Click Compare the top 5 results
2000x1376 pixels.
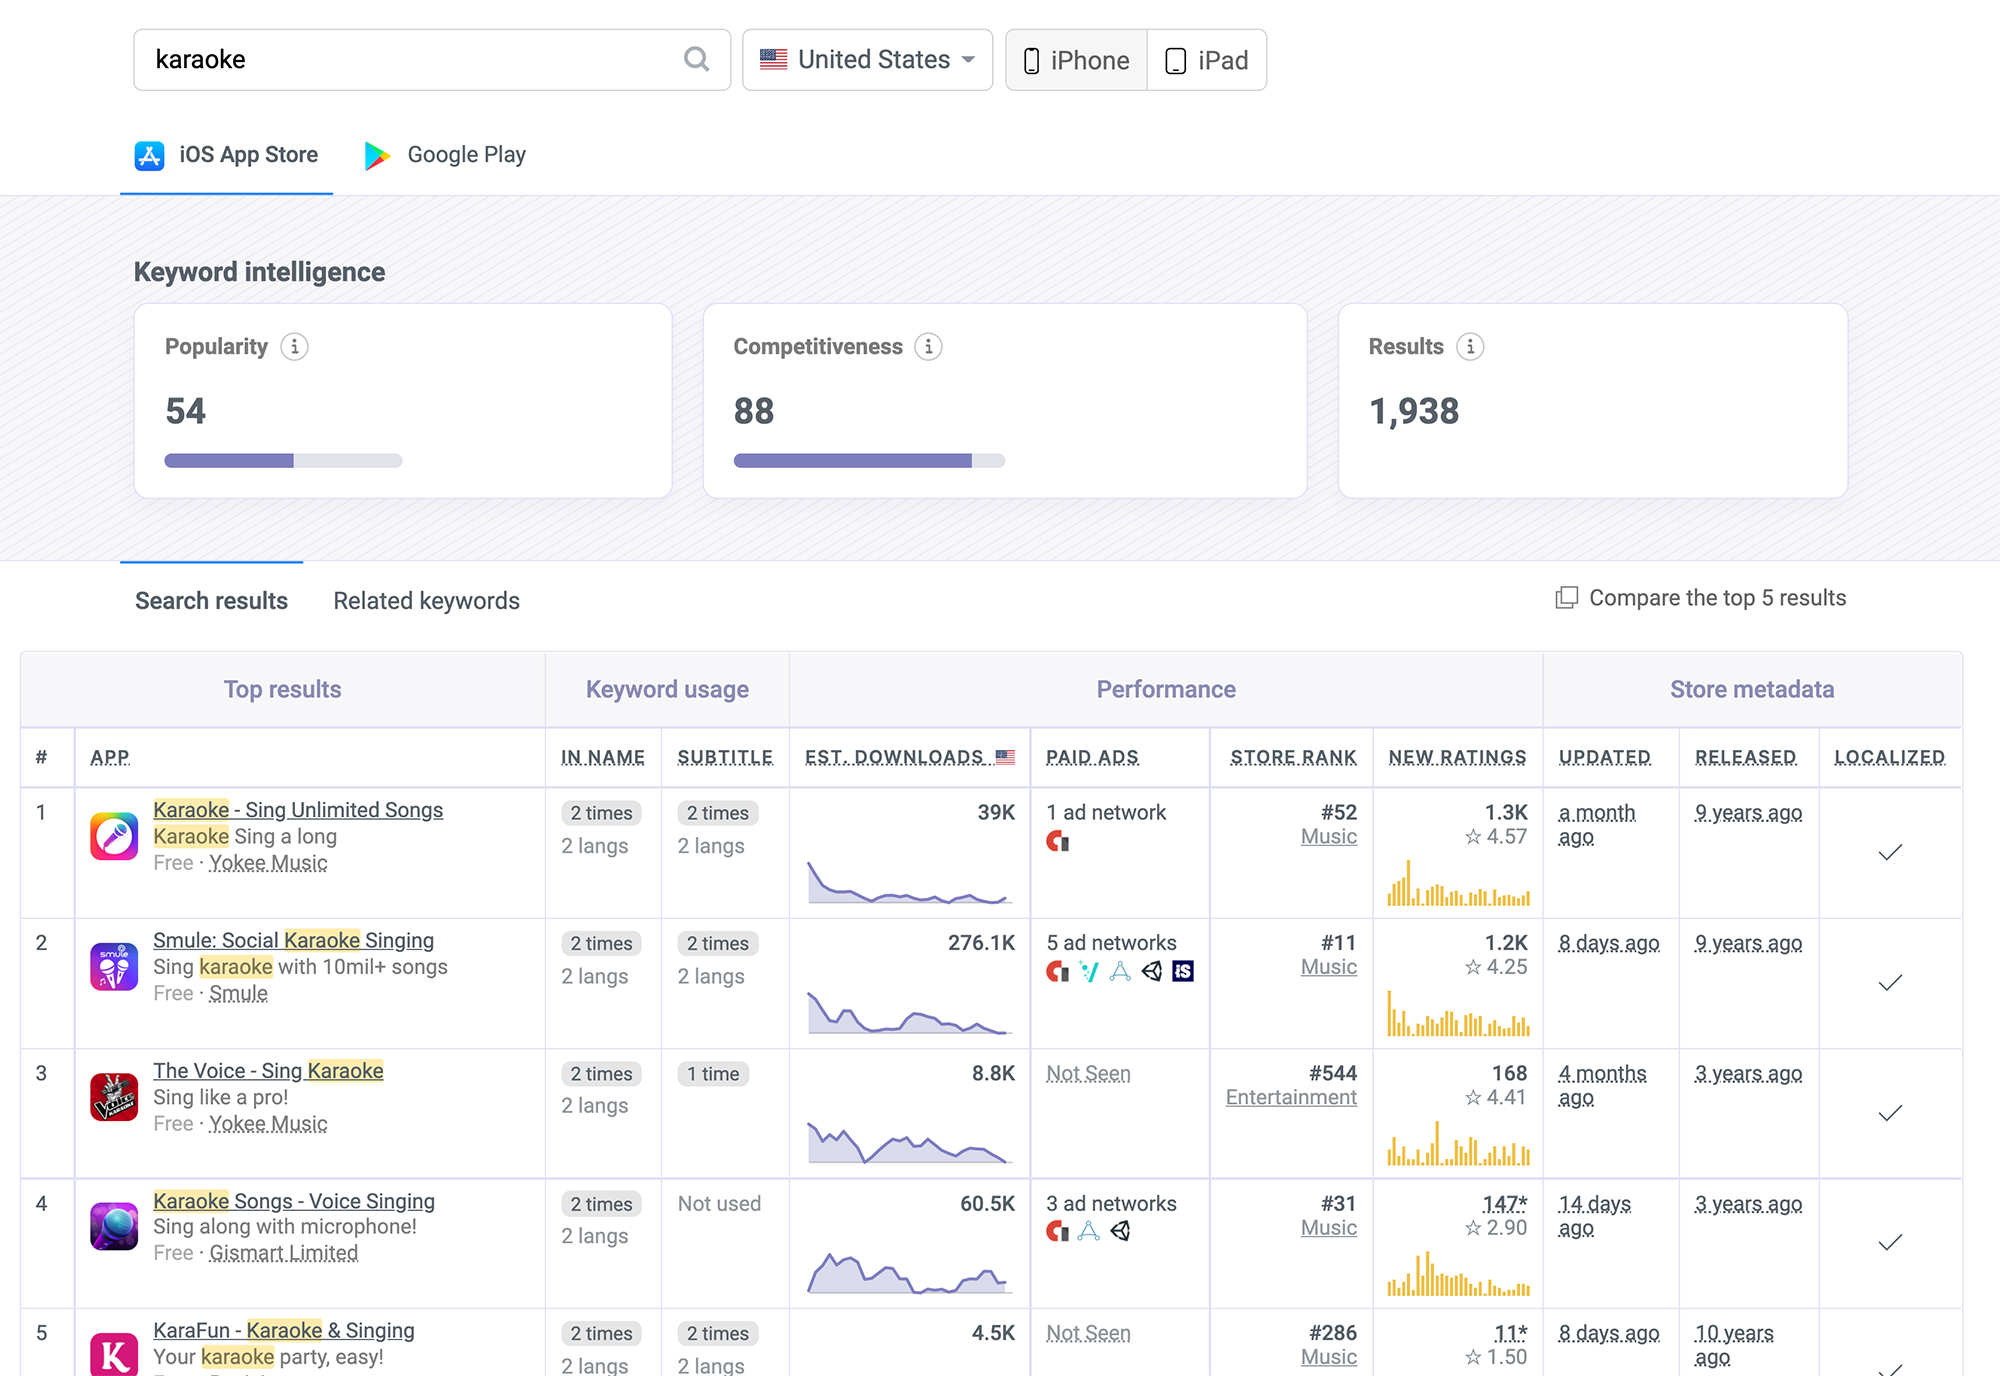(1701, 598)
